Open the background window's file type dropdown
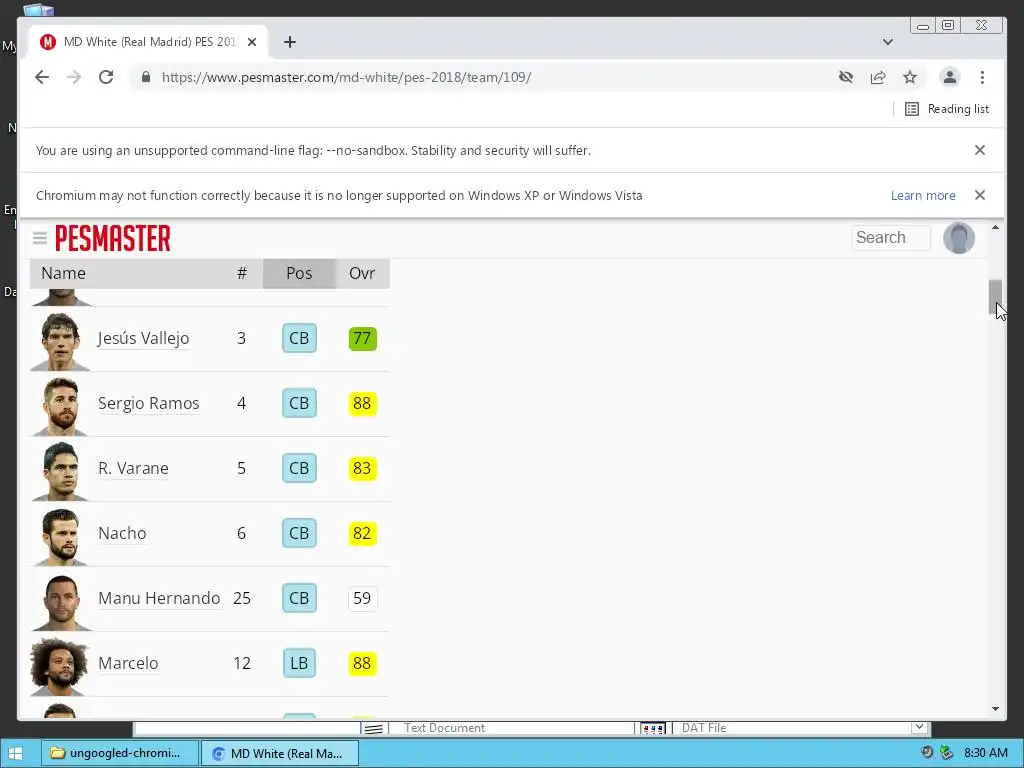 (919, 727)
